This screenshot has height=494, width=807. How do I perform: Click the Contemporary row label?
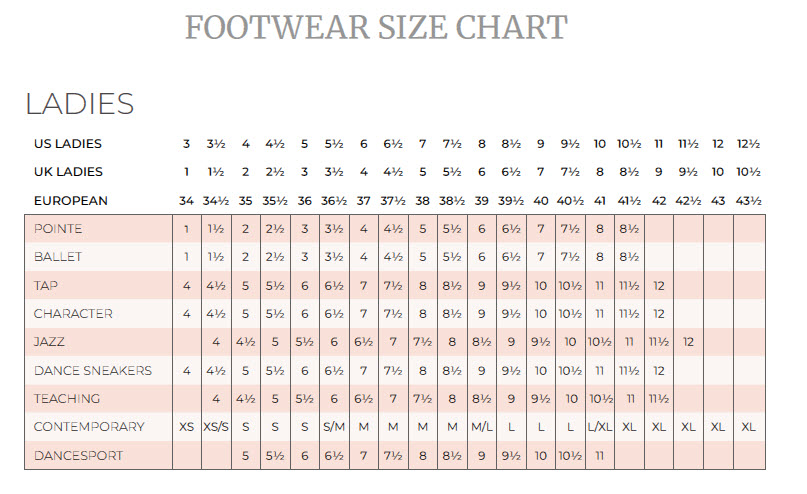[89, 427]
